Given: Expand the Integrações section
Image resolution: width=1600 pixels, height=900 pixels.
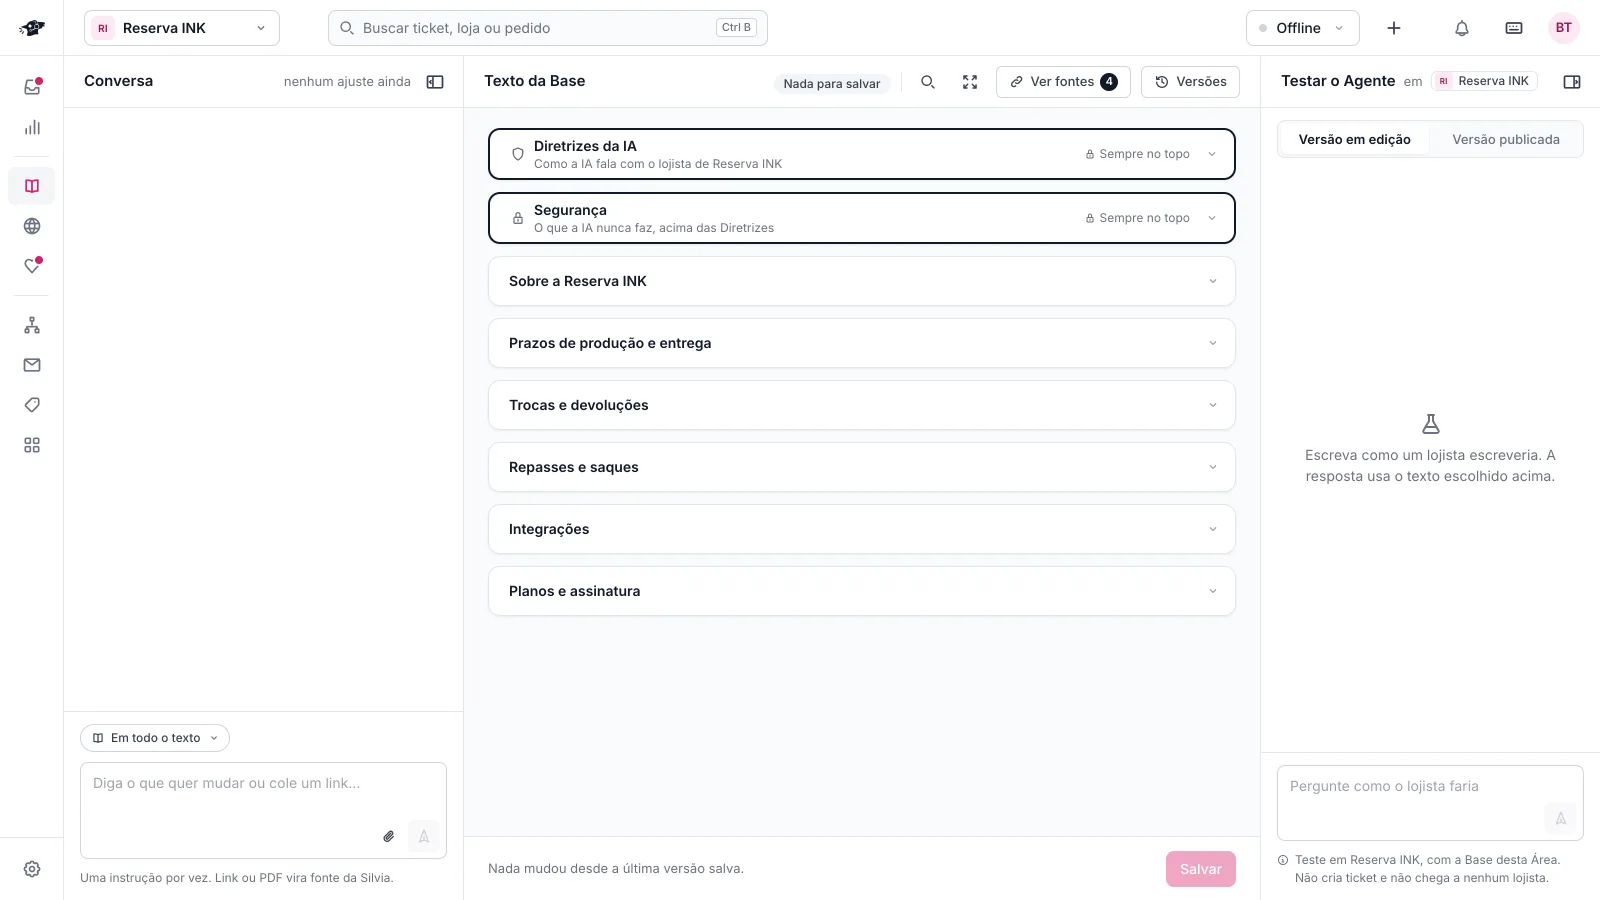Looking at the screenshot, I should [862, 529].
